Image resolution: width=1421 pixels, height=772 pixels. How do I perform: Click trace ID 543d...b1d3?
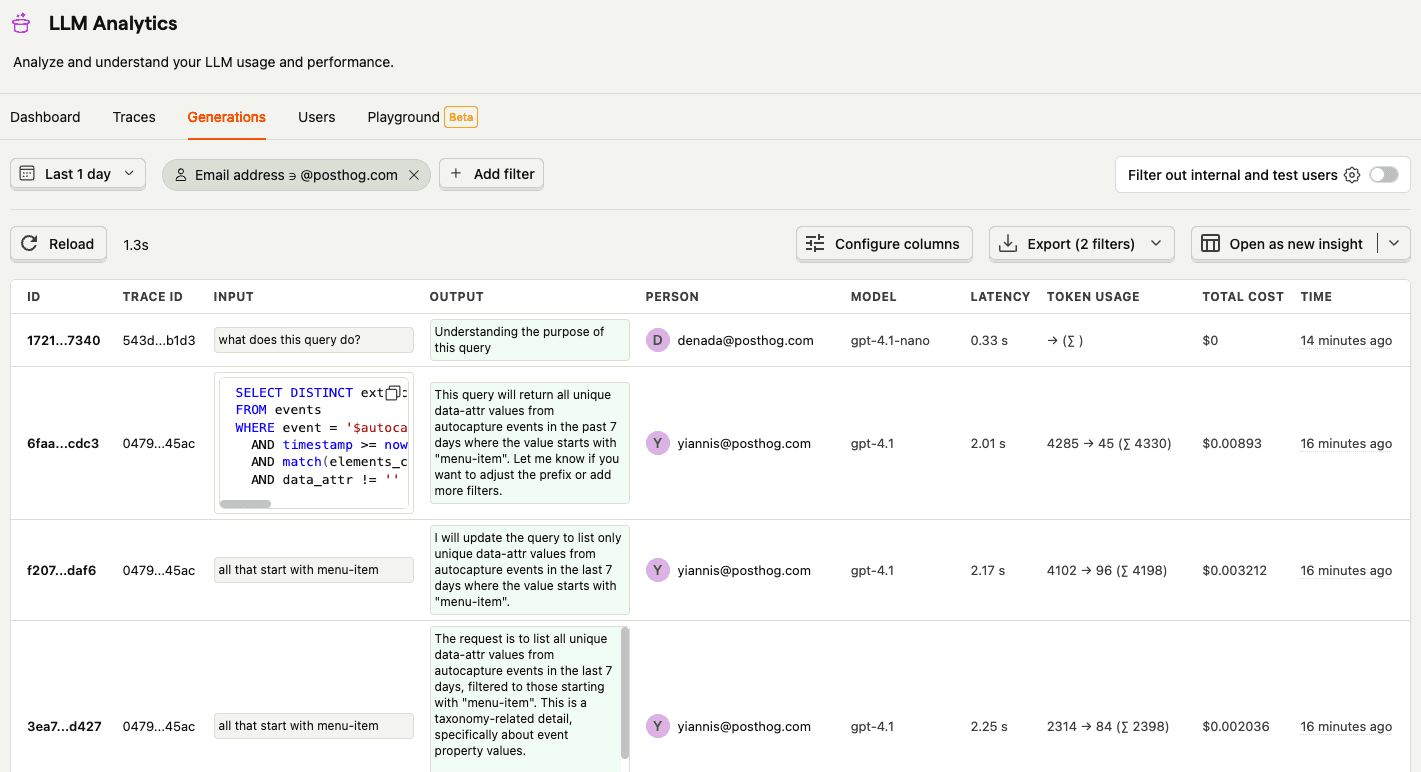click(159, 340)
